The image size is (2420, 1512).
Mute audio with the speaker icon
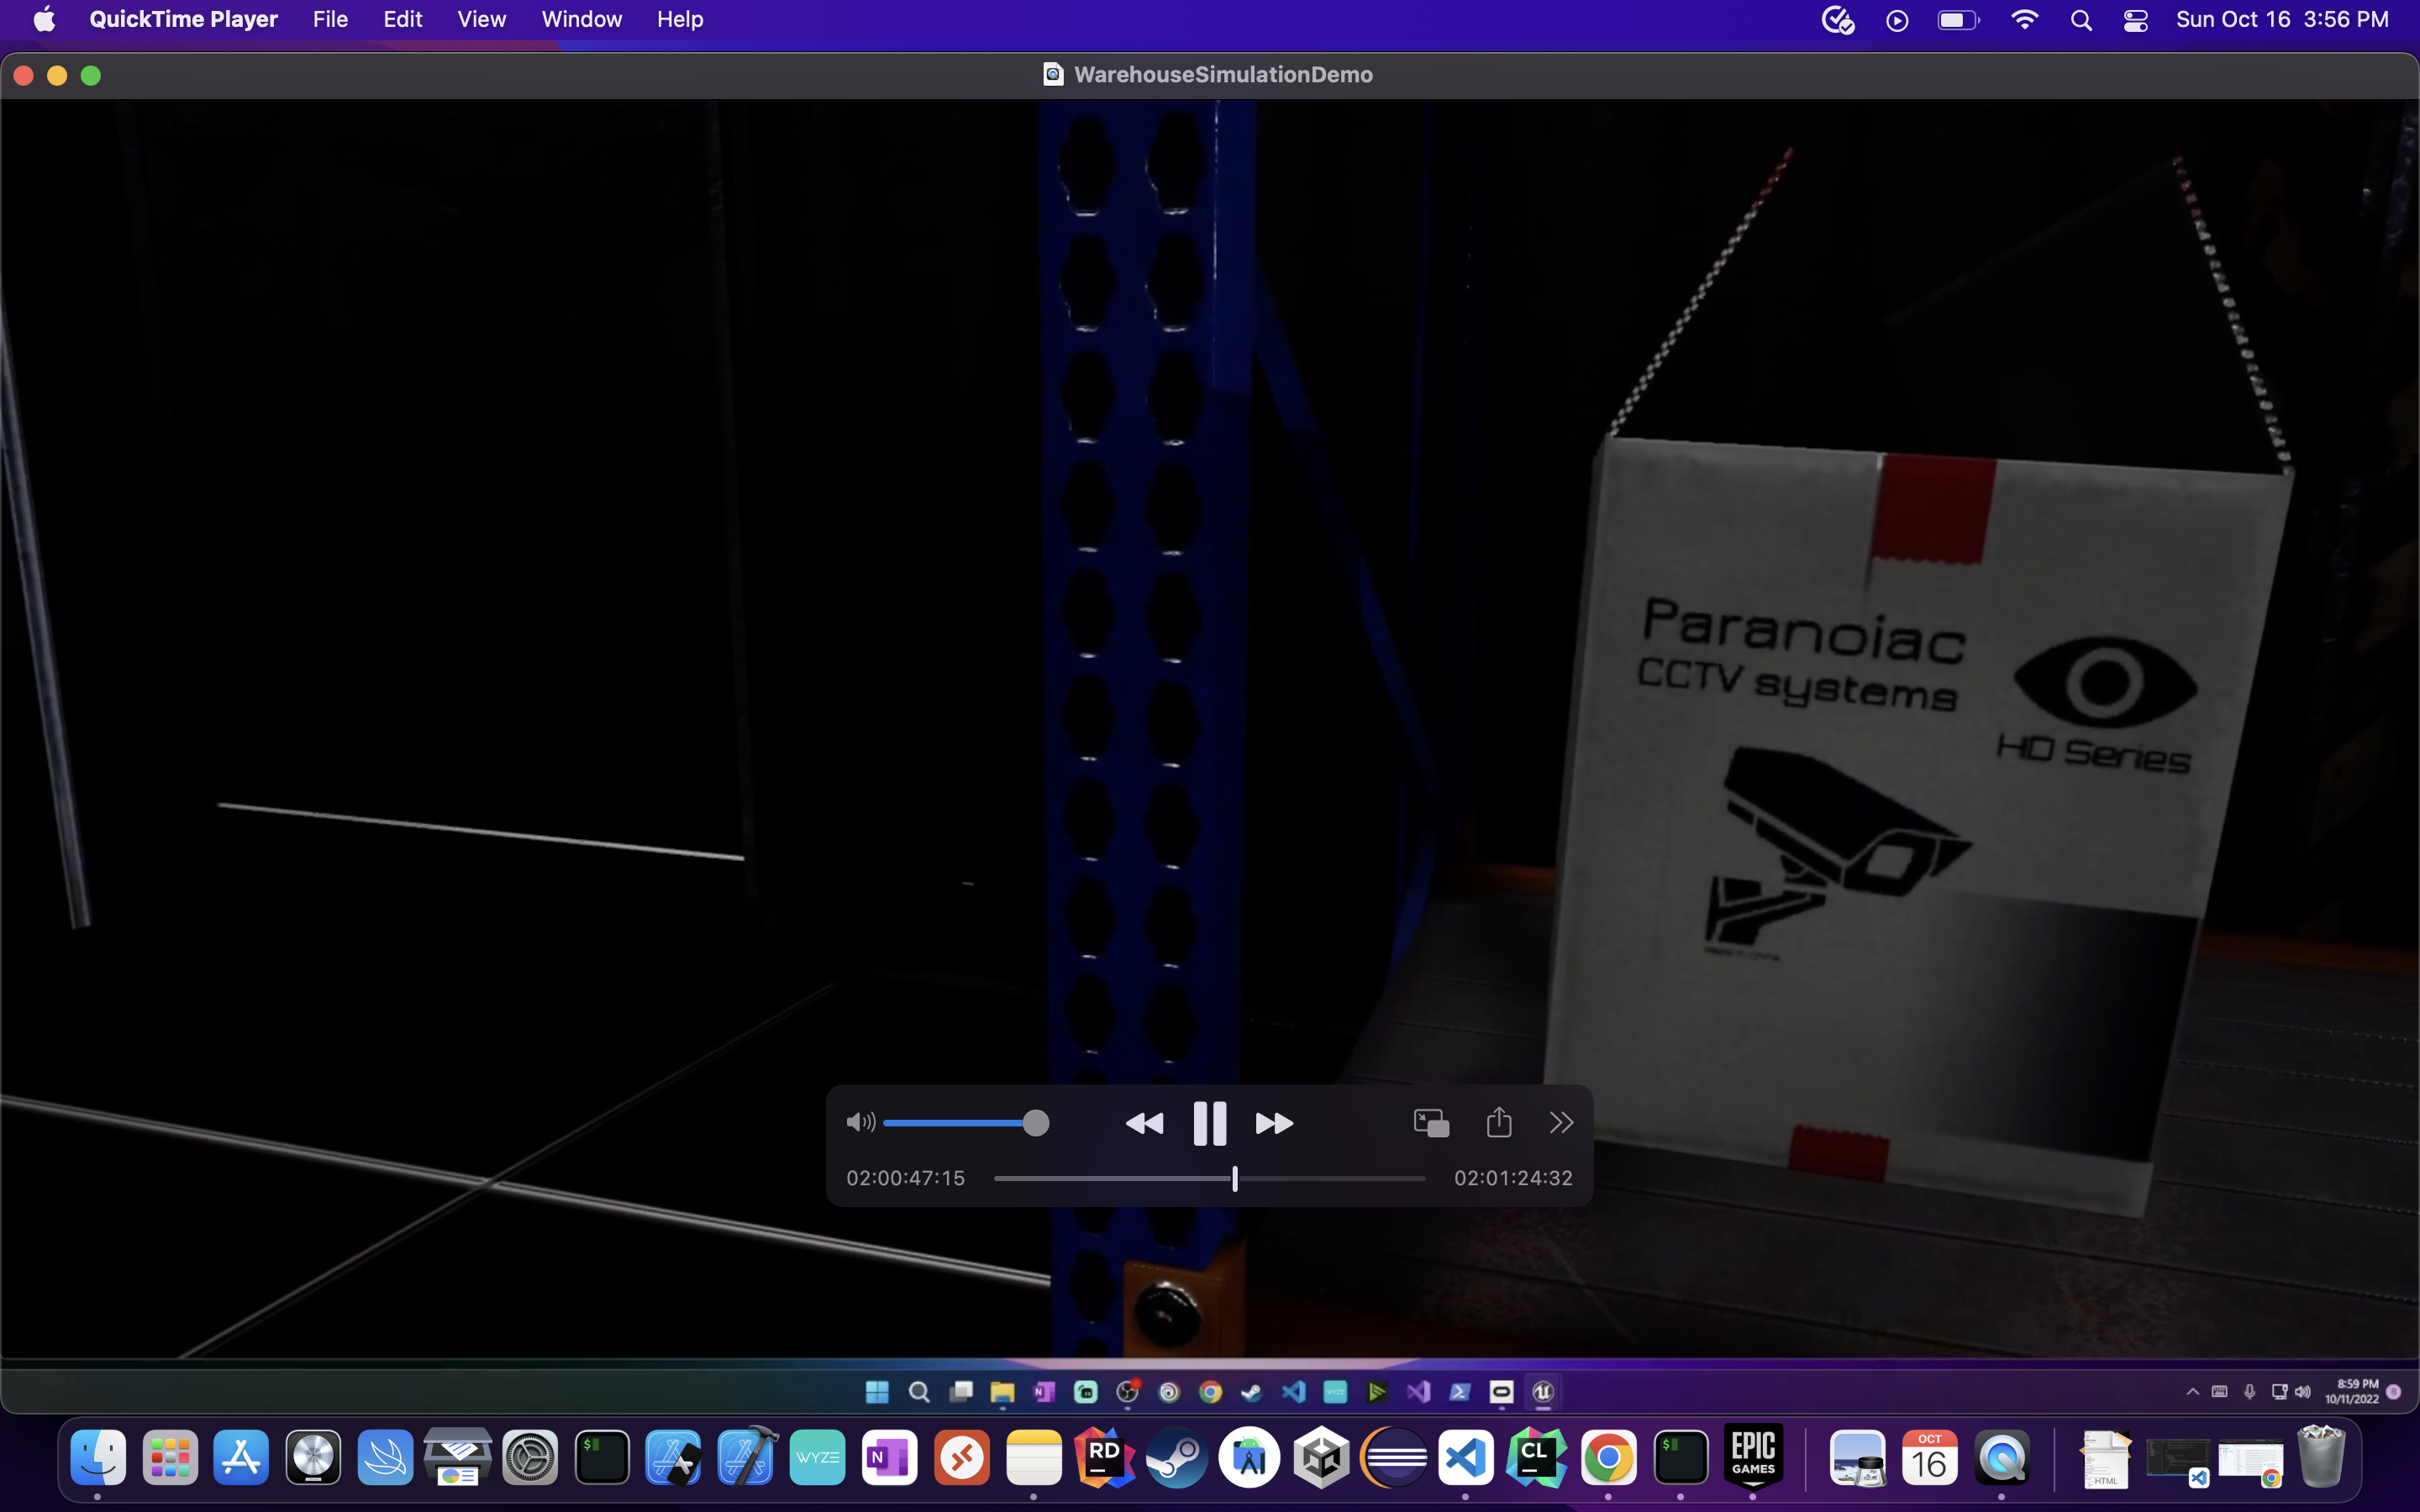(860, 1122)
